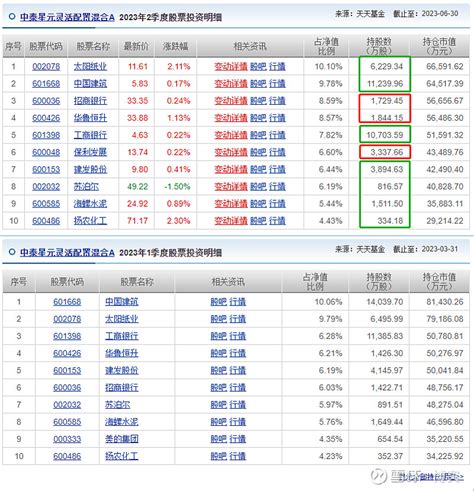Open 工商银行 stock name in Q2 table
The image size is (474, 491).
click(x=90, y=135)
